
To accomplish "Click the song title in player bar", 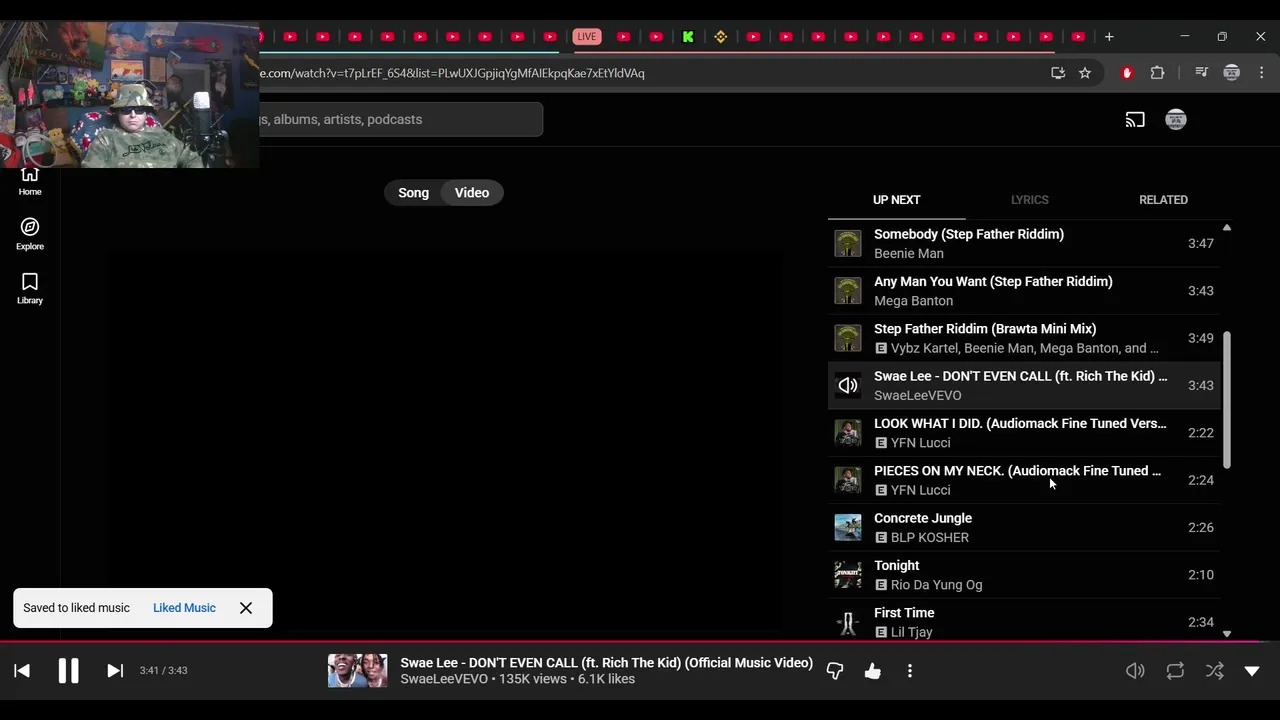I will 606,663.
